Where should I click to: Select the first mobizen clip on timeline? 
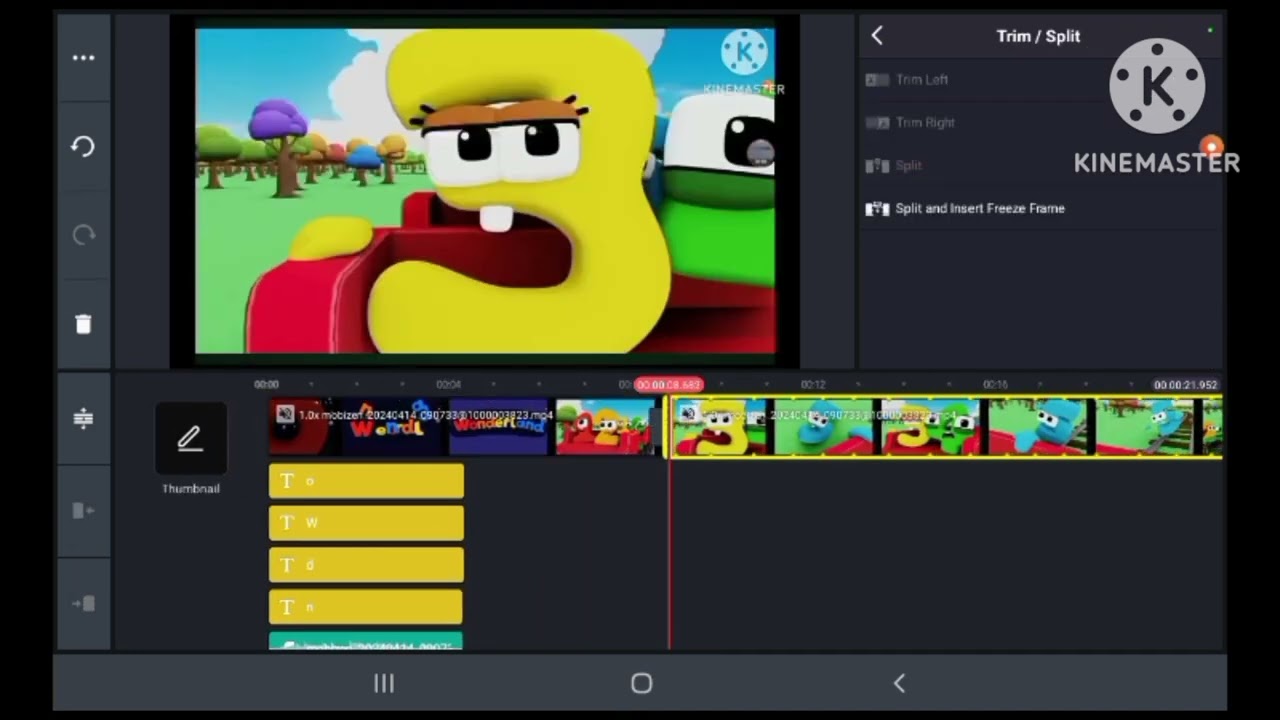pyautogui.click(x=464, y=427)
